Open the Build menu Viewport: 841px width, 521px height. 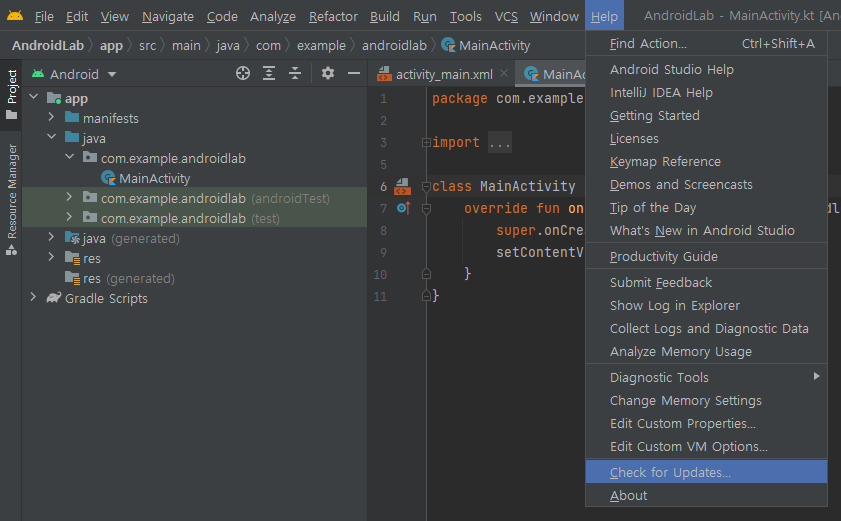pyautogui.click(x=385, y=17)
